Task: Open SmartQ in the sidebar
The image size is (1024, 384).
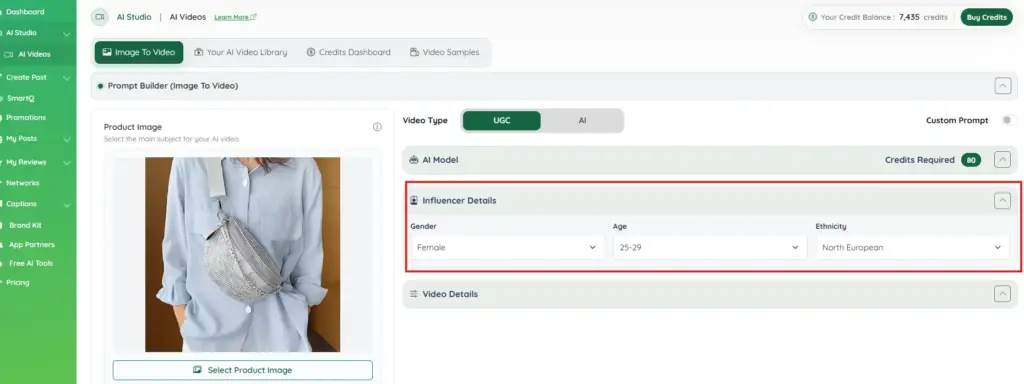Action: 20,98
